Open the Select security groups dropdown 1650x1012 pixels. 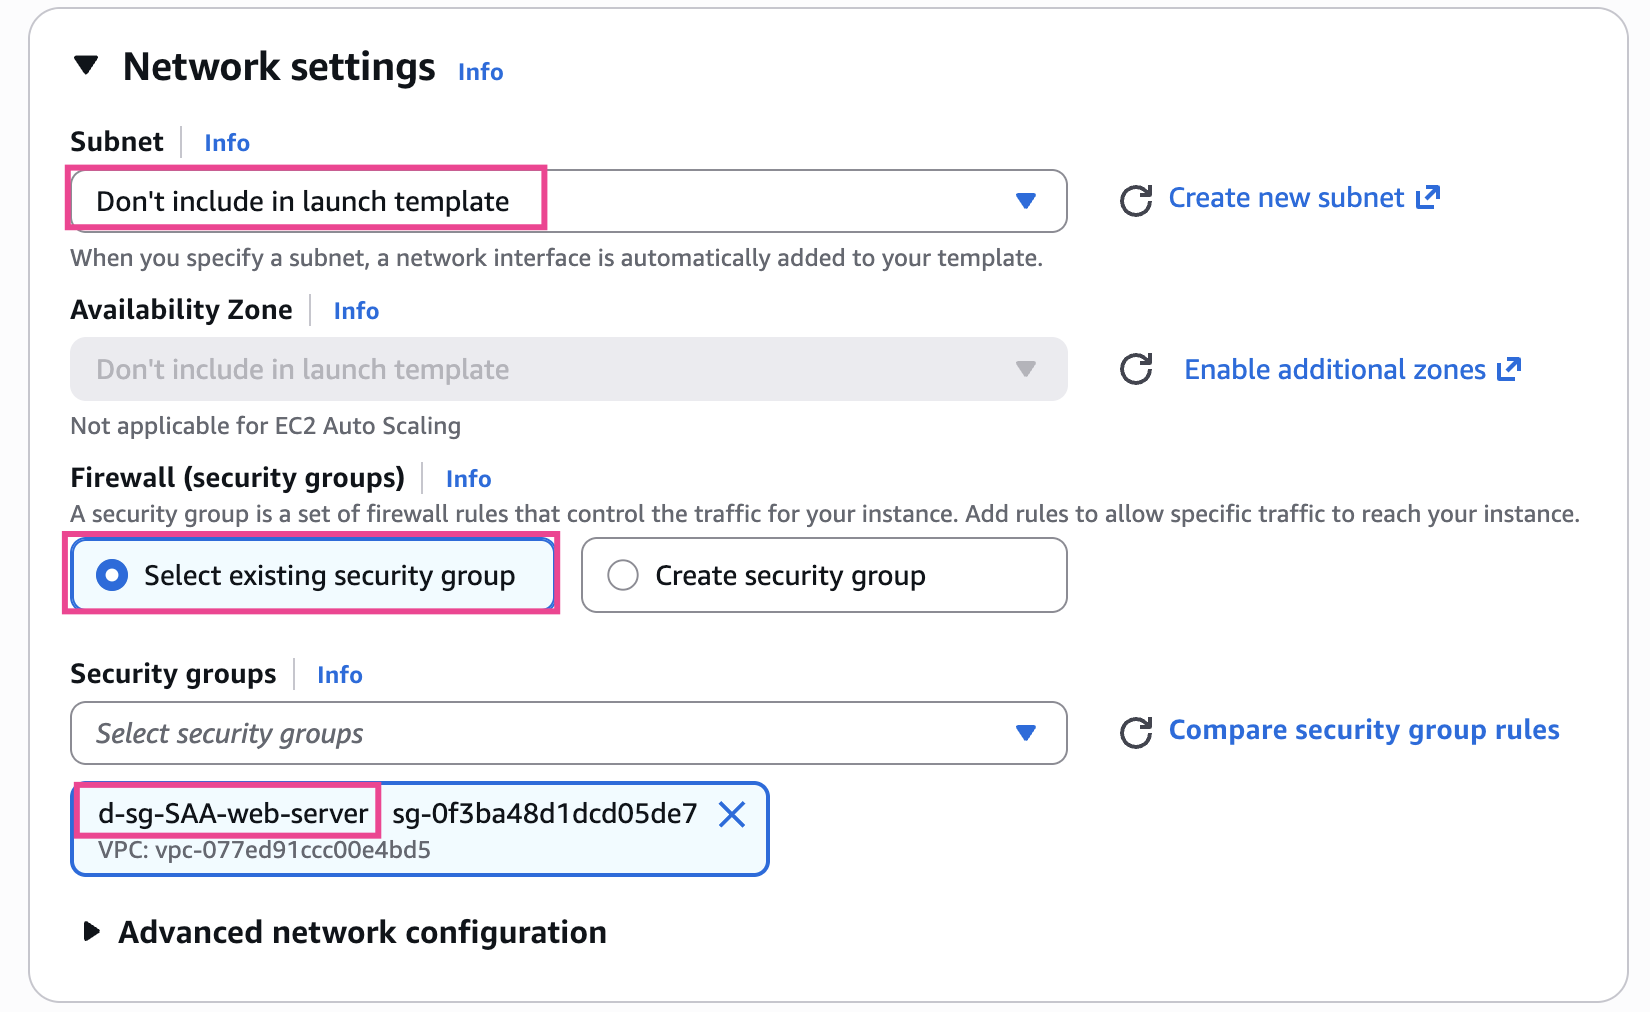pyautogui.click(x=568, y=733)
